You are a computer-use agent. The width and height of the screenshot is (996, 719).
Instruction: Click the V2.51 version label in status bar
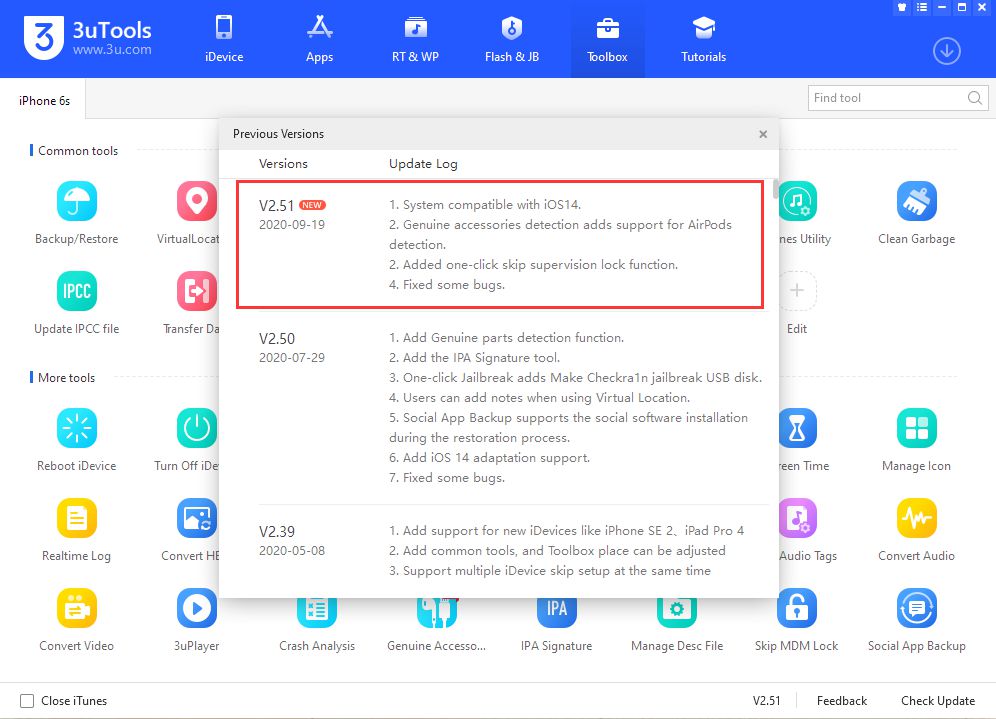coord(767,701)
